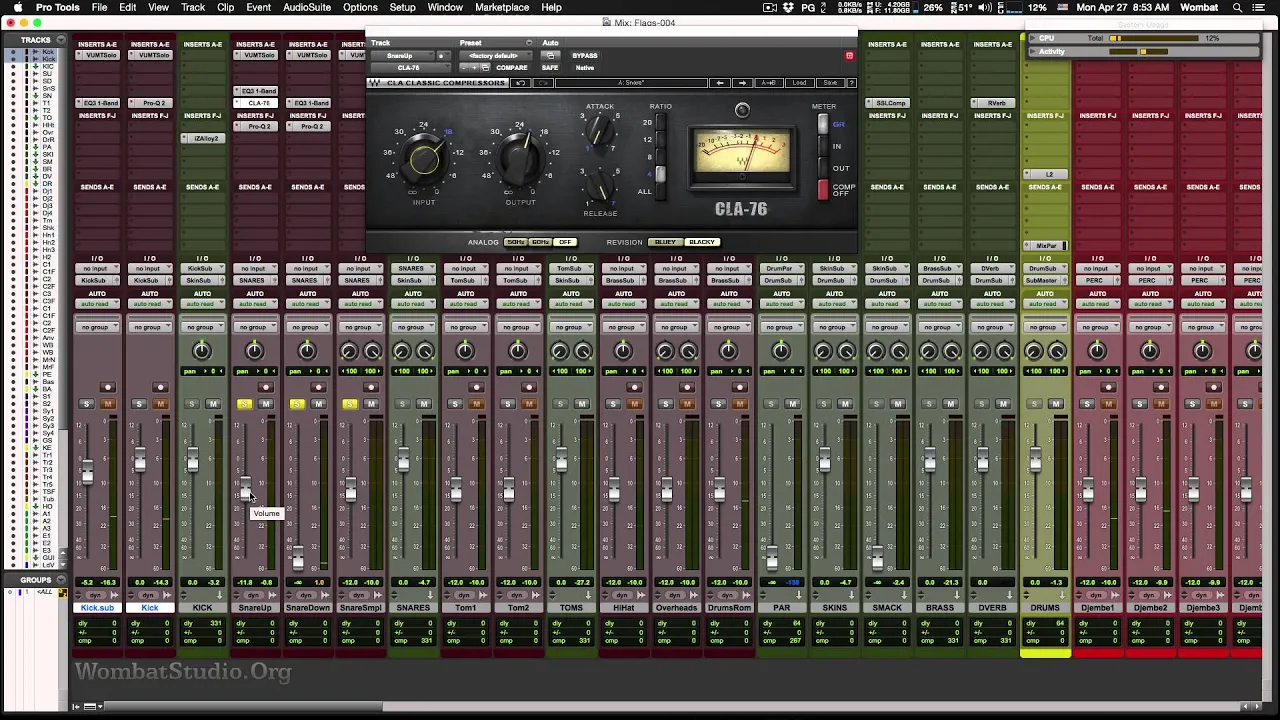
Task: Mute the Kick.sub track
Action: point(108,404)
